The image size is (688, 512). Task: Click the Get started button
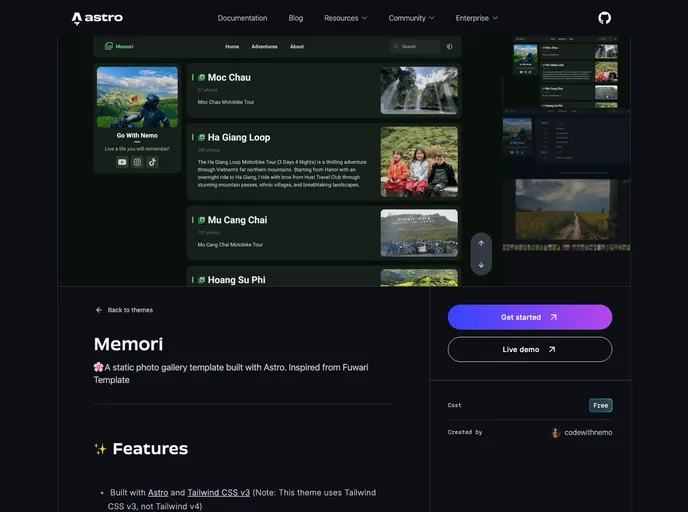point(529,317)
